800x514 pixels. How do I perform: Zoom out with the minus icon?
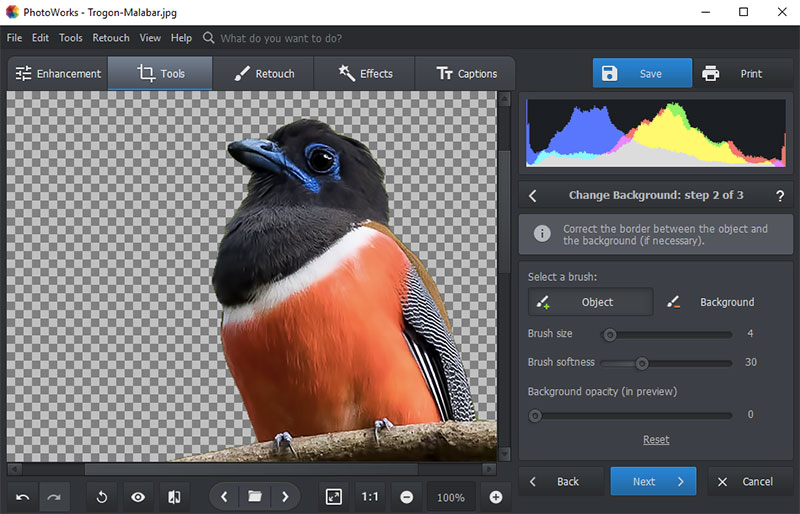tap(407, 497)
